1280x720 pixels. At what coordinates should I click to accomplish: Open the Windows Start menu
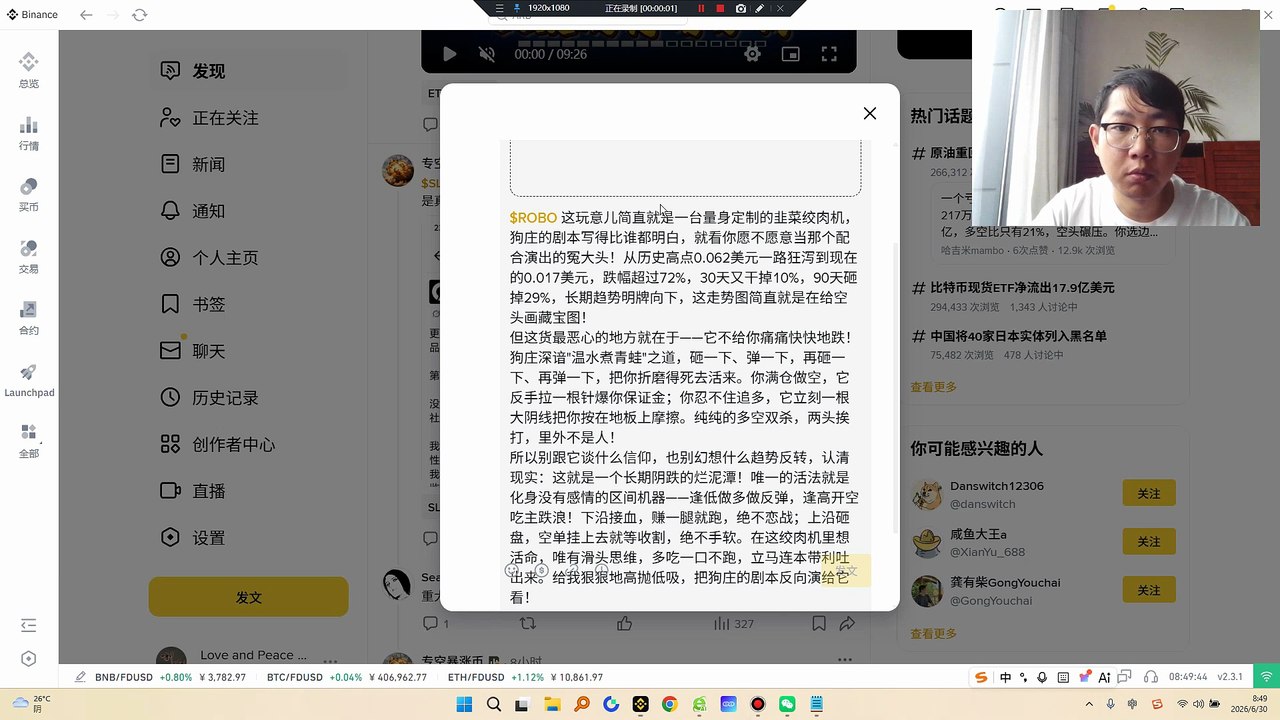coord(464,705)
